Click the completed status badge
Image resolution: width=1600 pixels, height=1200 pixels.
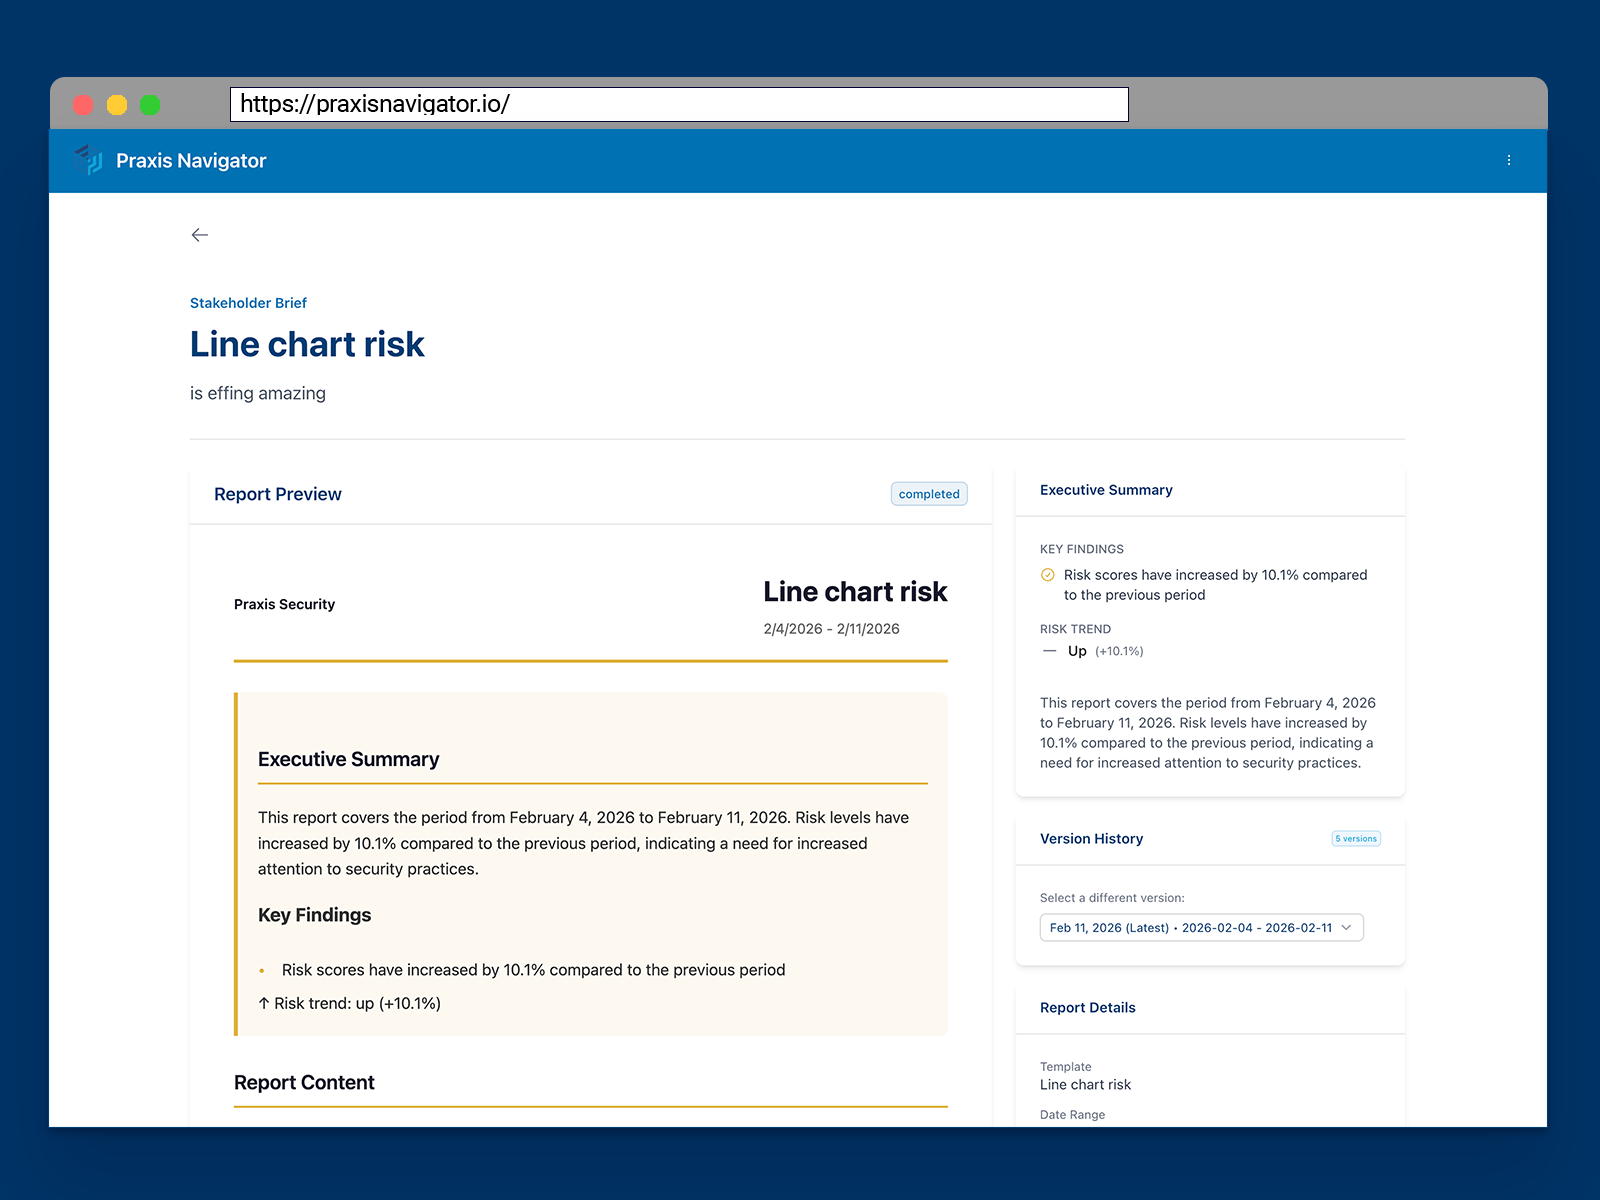[928, 493]
